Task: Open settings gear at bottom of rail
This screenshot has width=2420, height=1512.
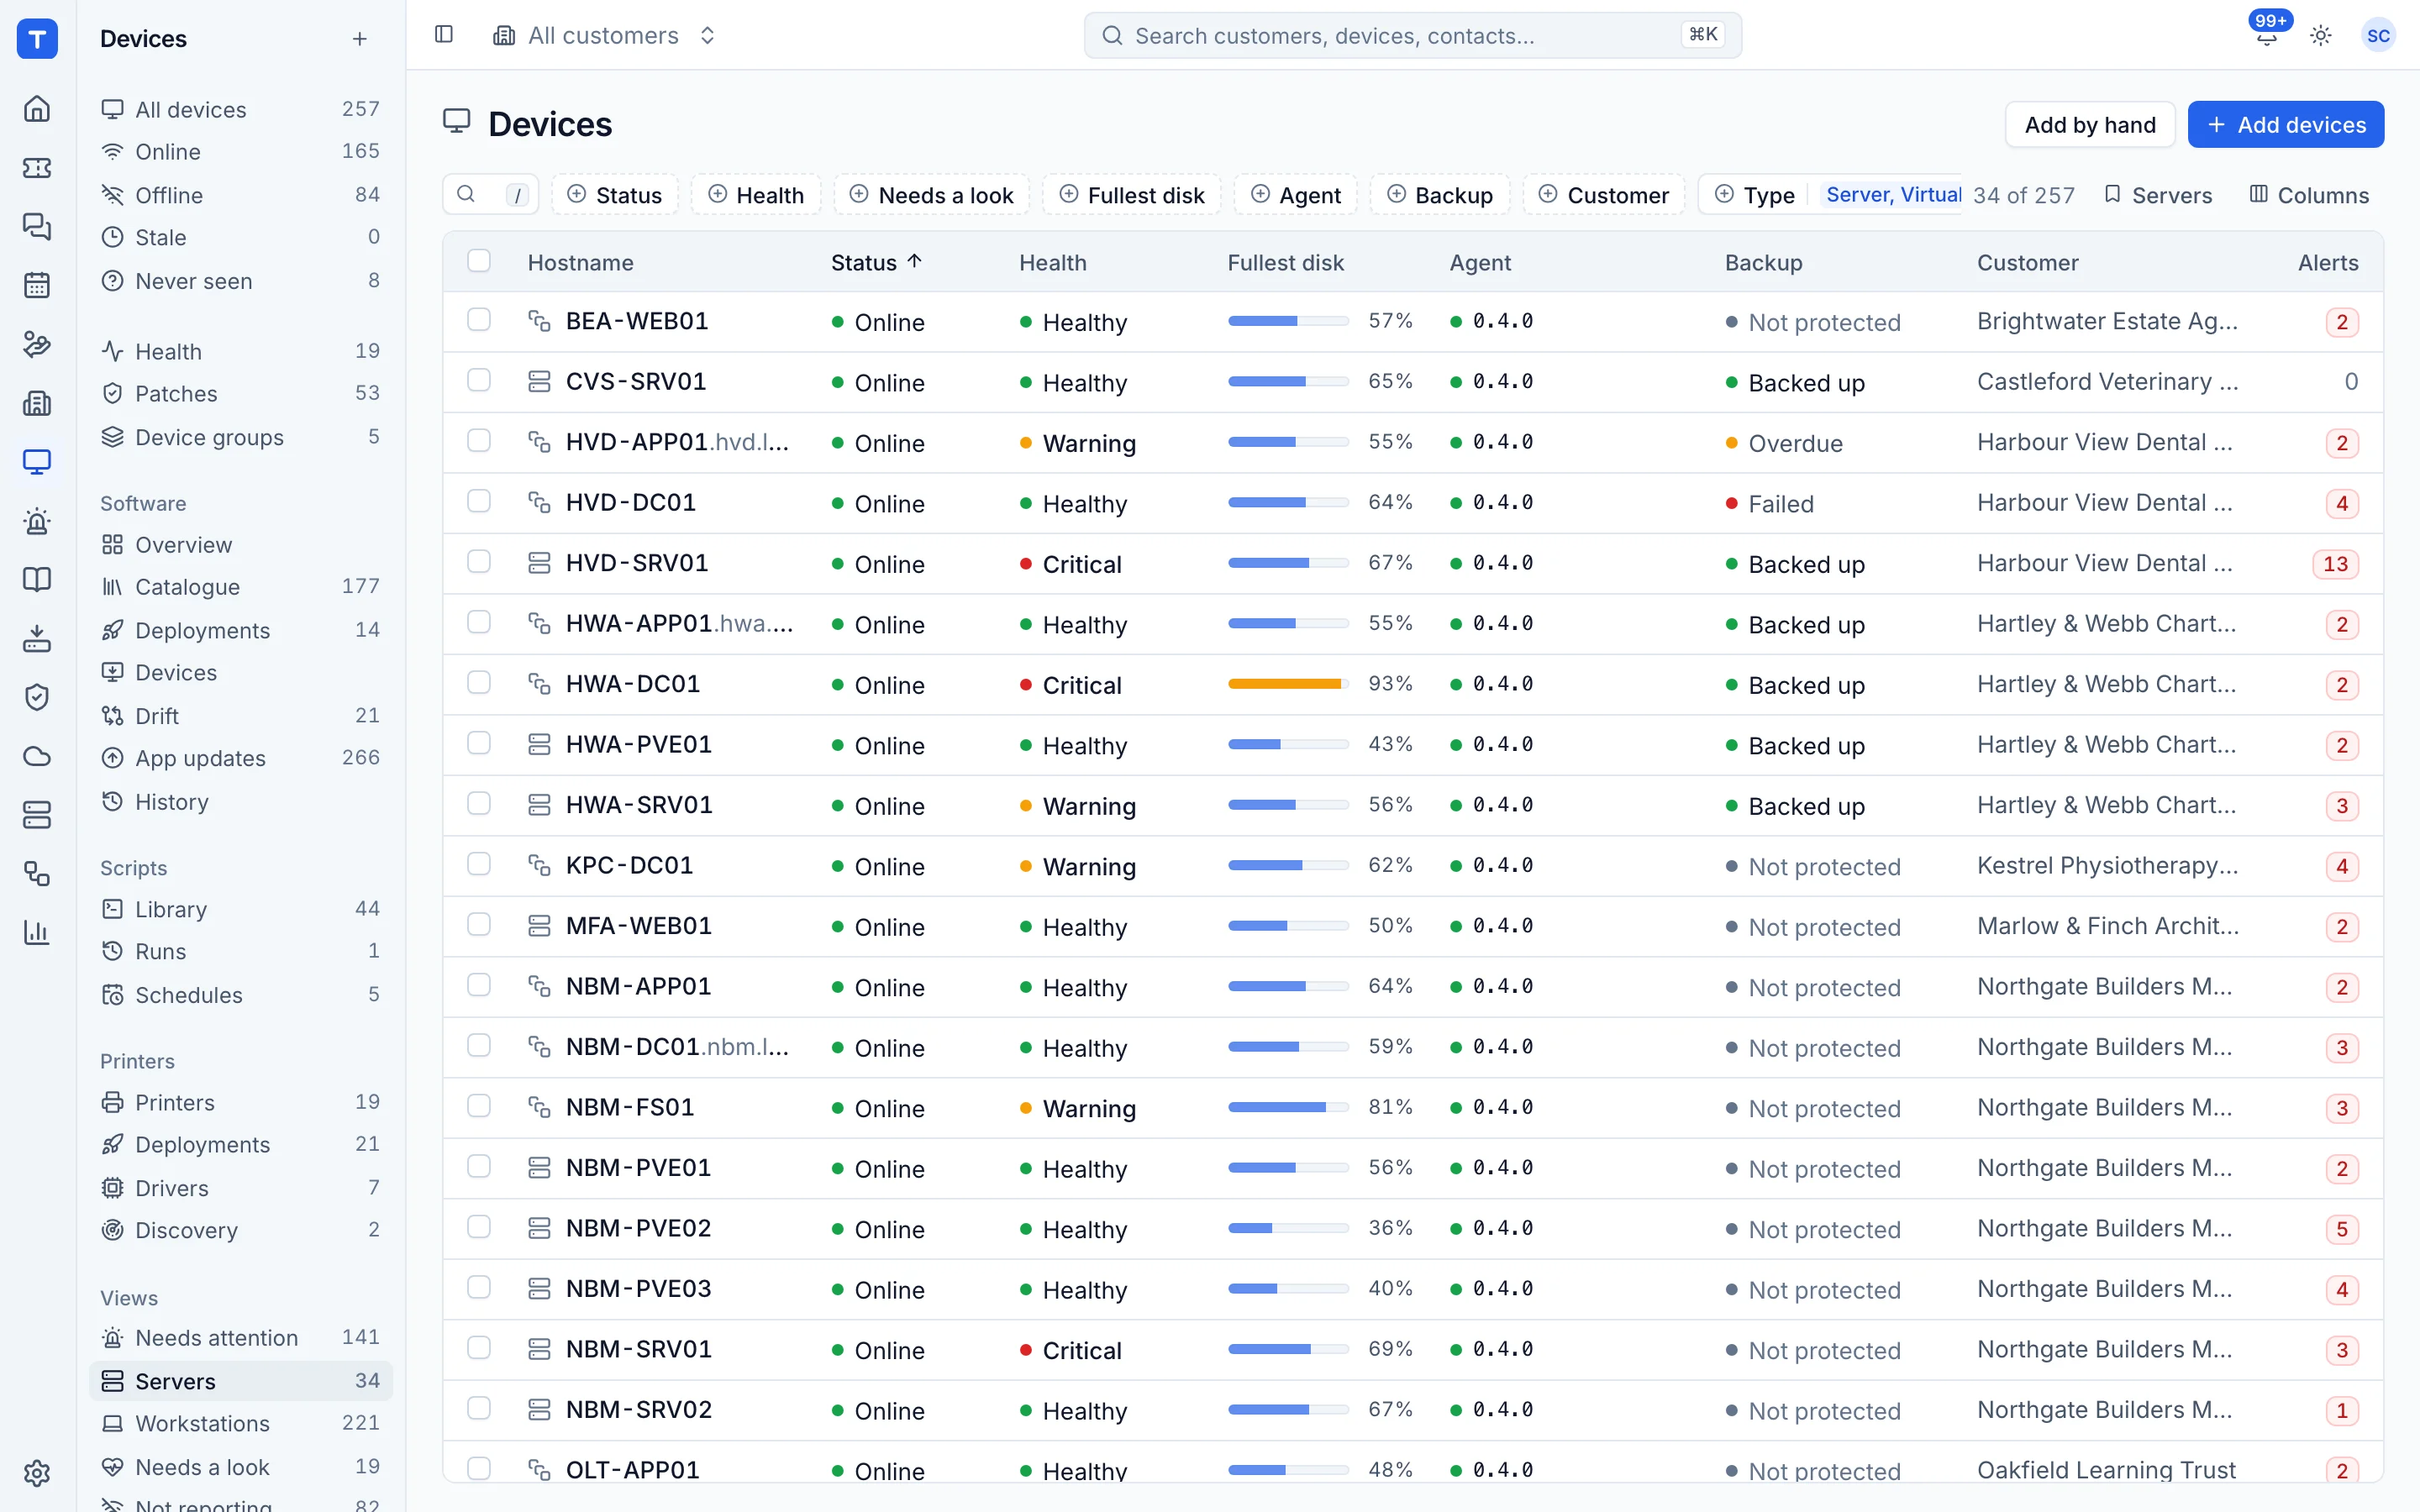Action: [37, 1472]
